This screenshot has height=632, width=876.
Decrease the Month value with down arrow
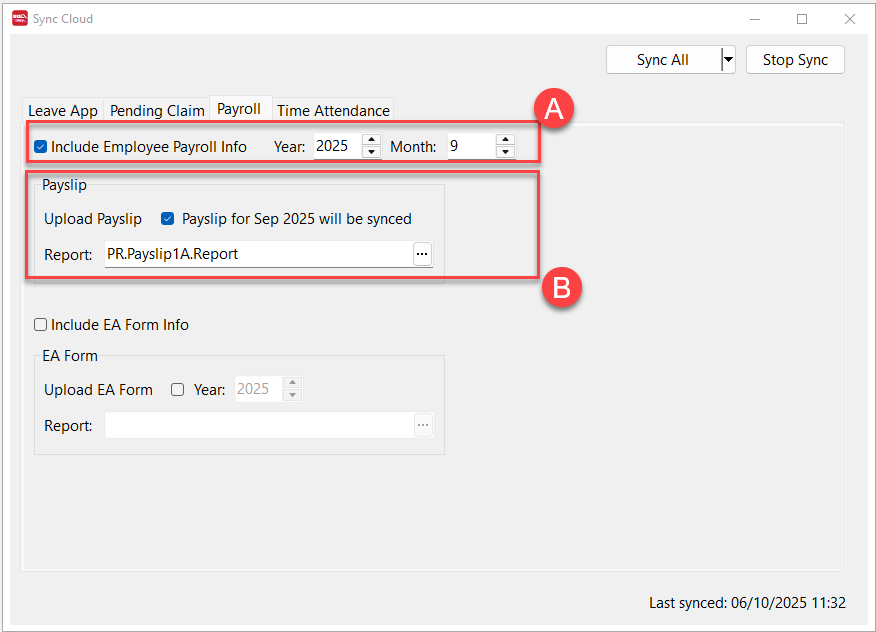(505, 152)
